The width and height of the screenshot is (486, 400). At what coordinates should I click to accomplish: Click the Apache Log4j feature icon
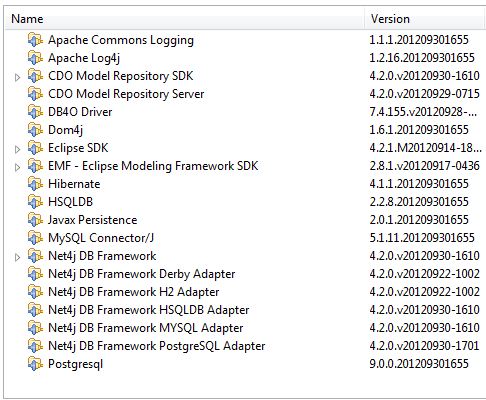coord(35,58)
